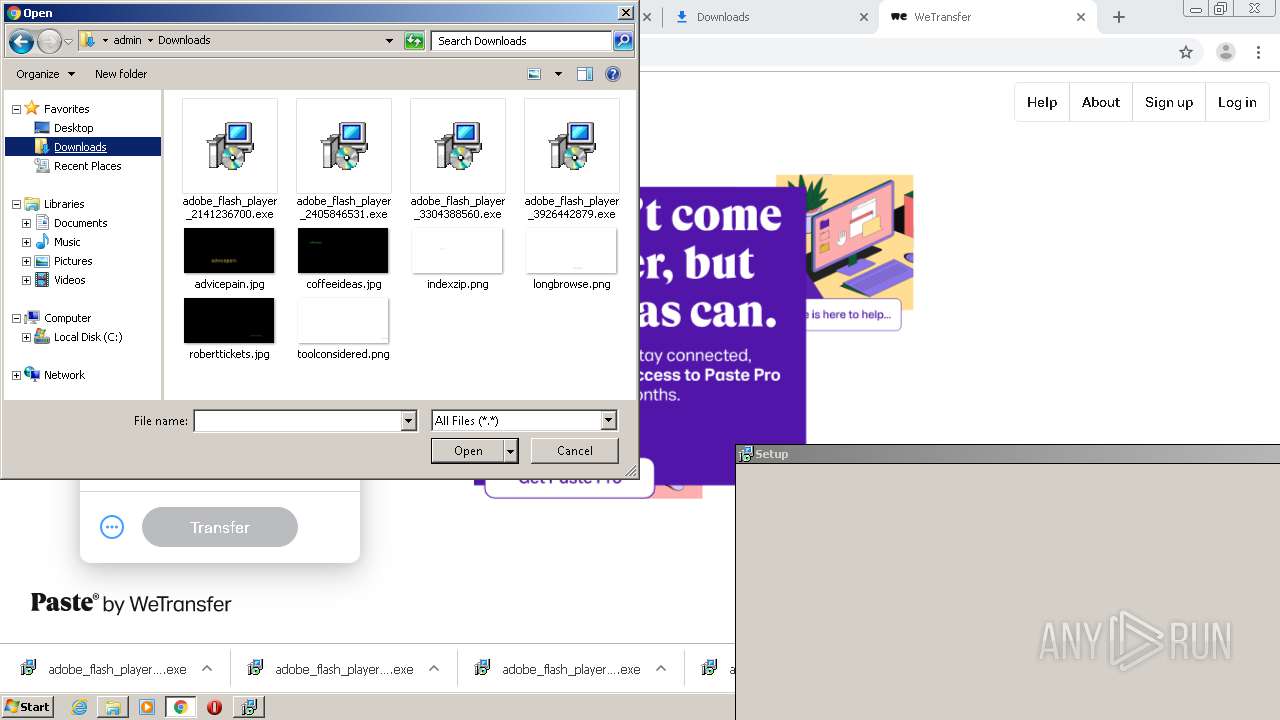This screenshot has width=1280, height=720.
Task: Select file adobe_flash_player_2141236700.exe
Action: click(x=230, y=160)
